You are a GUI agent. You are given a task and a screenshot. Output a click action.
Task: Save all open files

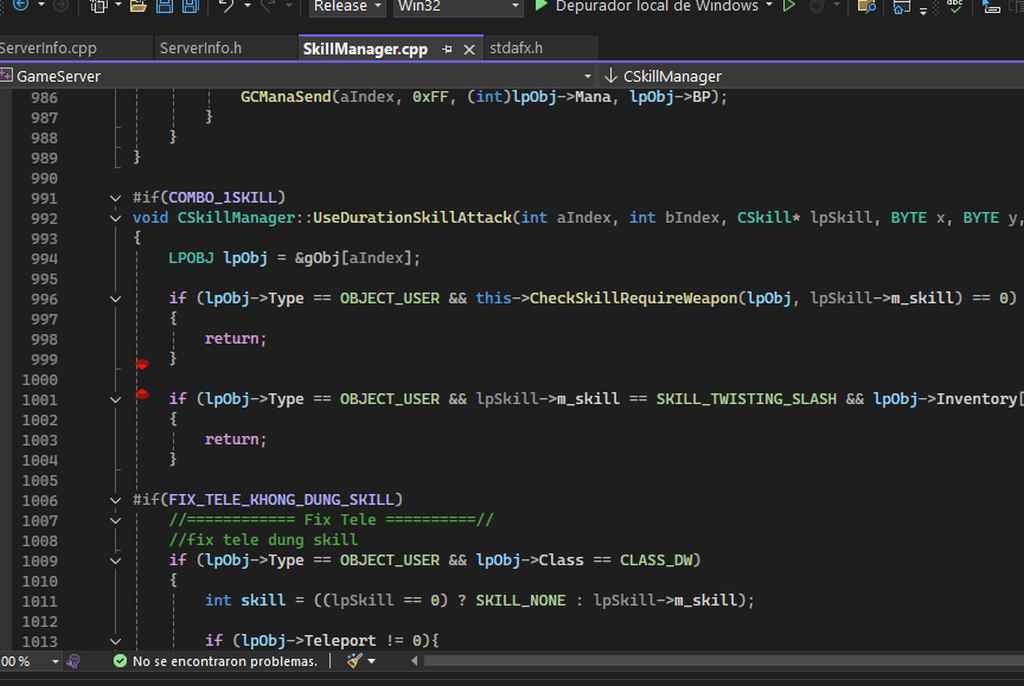click(x=190, y=6)
